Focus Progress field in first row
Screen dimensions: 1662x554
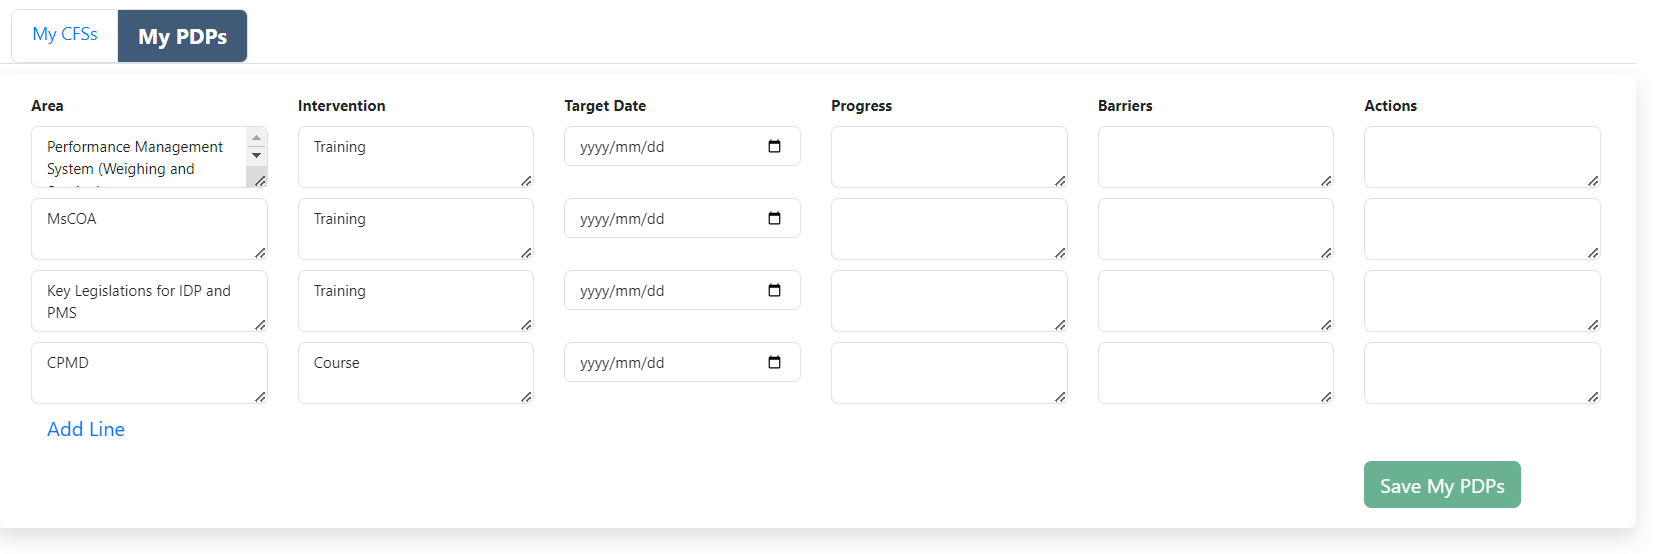pyautogui.click(x=948, y=157)
